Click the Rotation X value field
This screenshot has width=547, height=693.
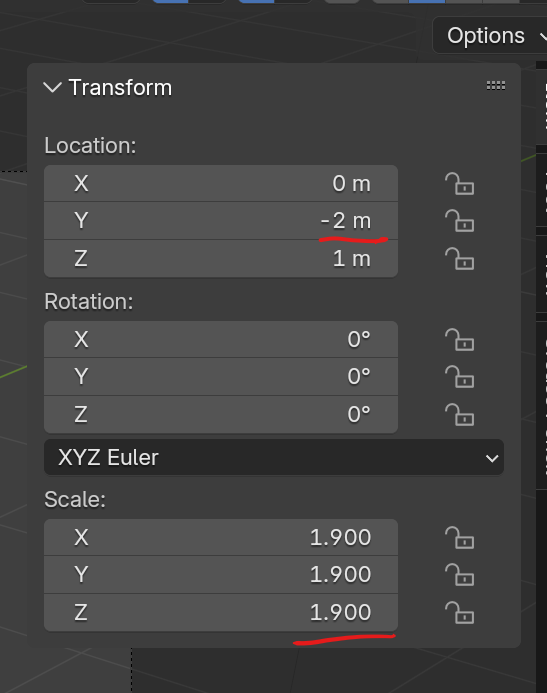[221, 339]
